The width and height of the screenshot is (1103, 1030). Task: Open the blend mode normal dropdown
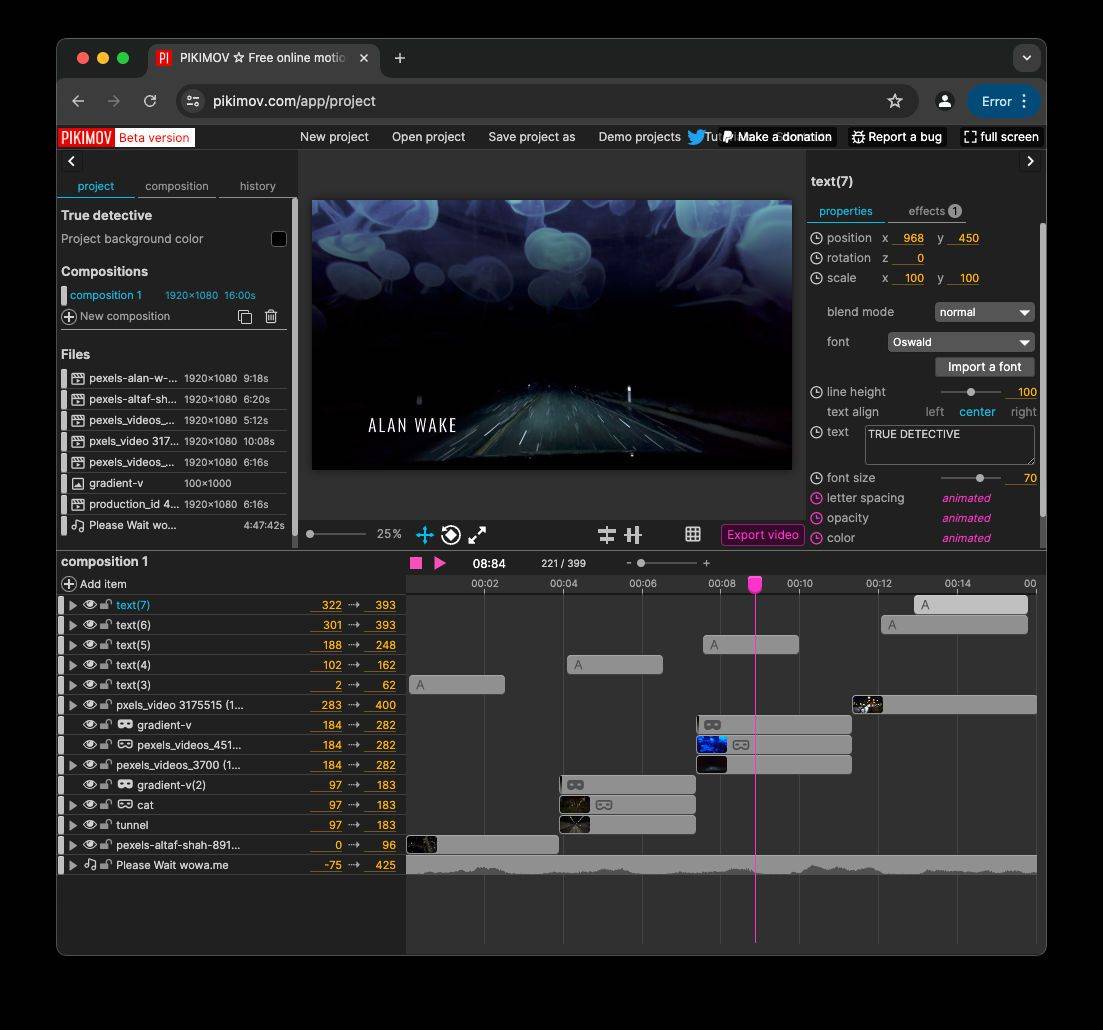[984, 312]
